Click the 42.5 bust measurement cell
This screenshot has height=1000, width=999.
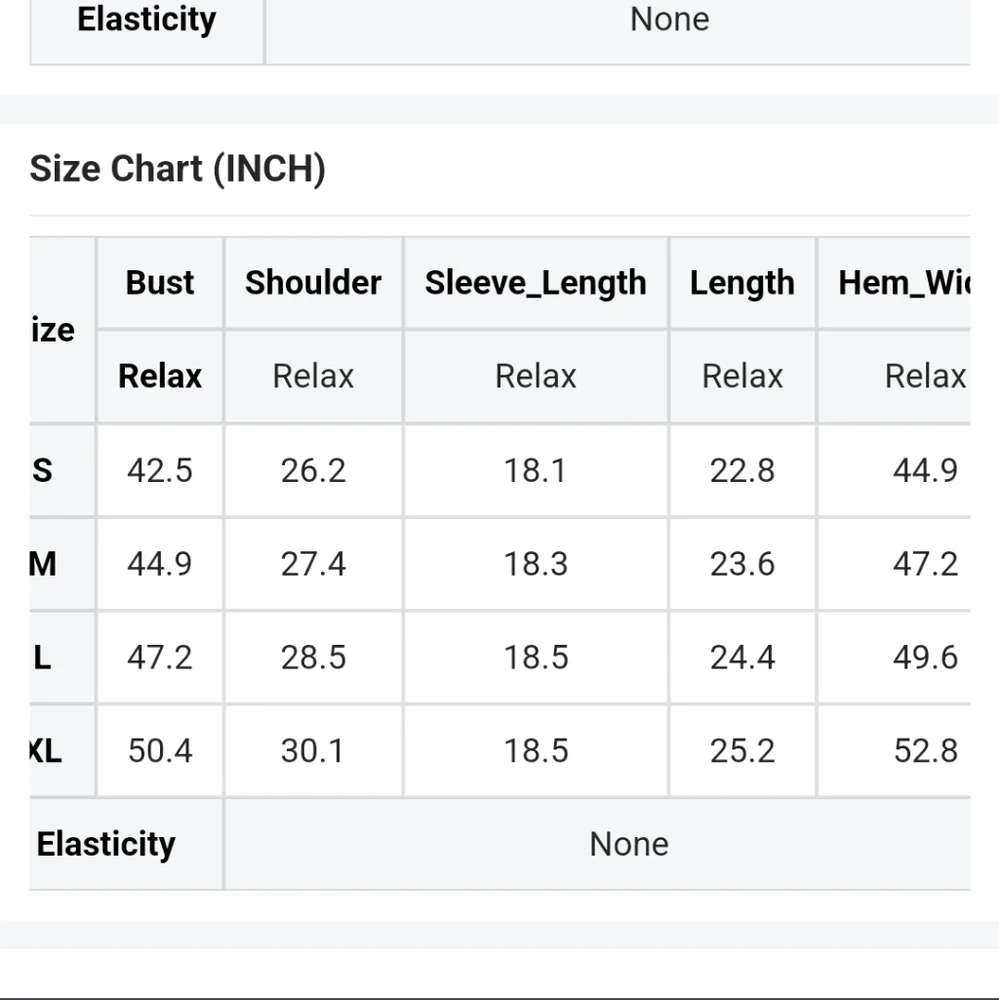pos(160,470)
